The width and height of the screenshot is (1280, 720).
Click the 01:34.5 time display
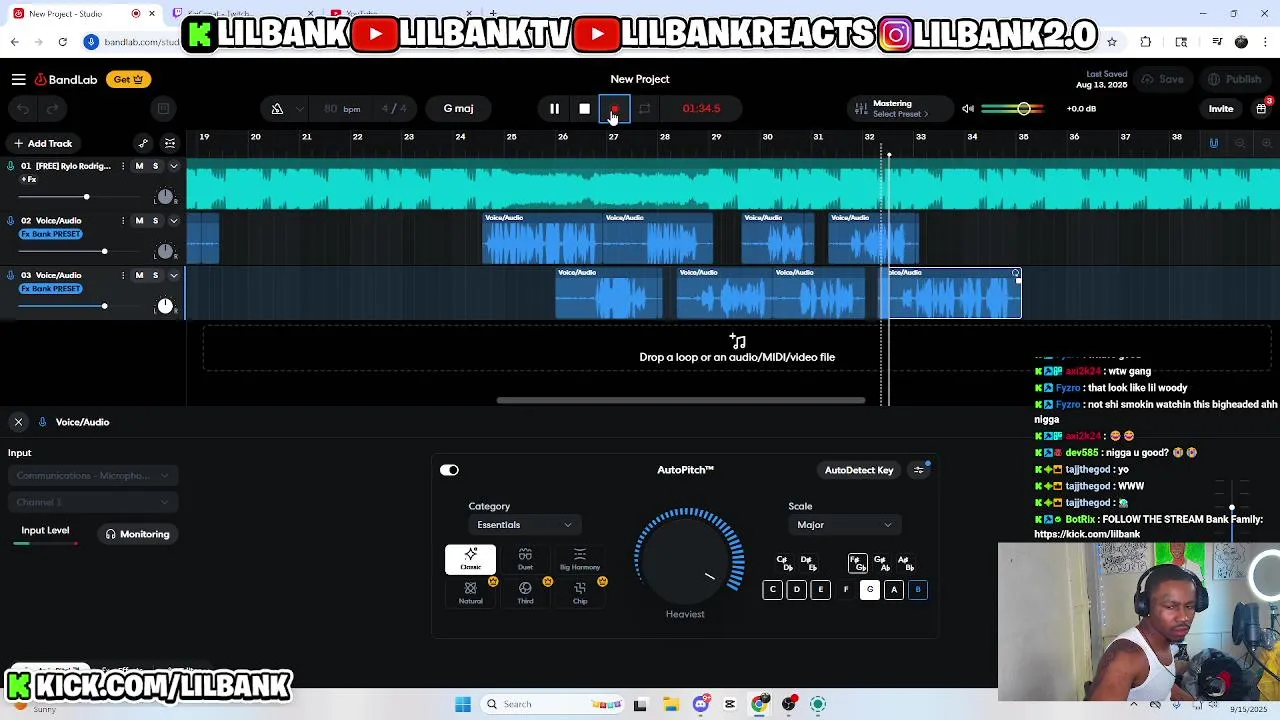click(701, 108)
